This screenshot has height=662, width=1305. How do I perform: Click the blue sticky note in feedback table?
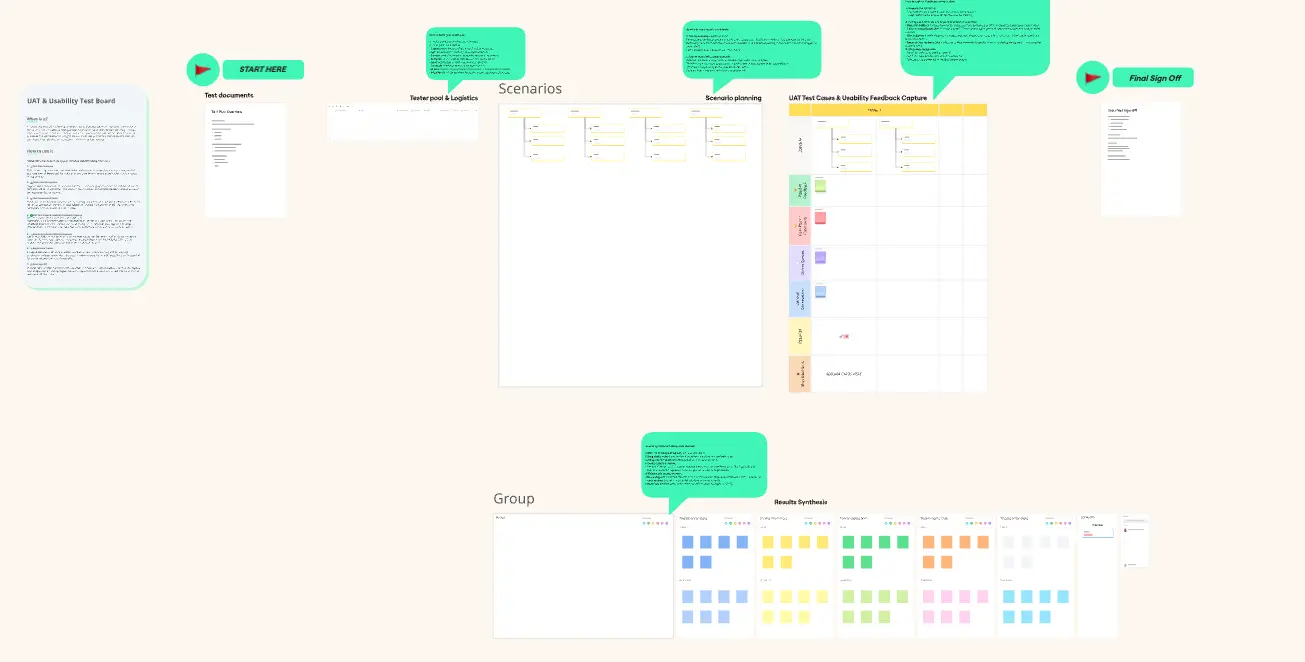click(x=821, y=292)
